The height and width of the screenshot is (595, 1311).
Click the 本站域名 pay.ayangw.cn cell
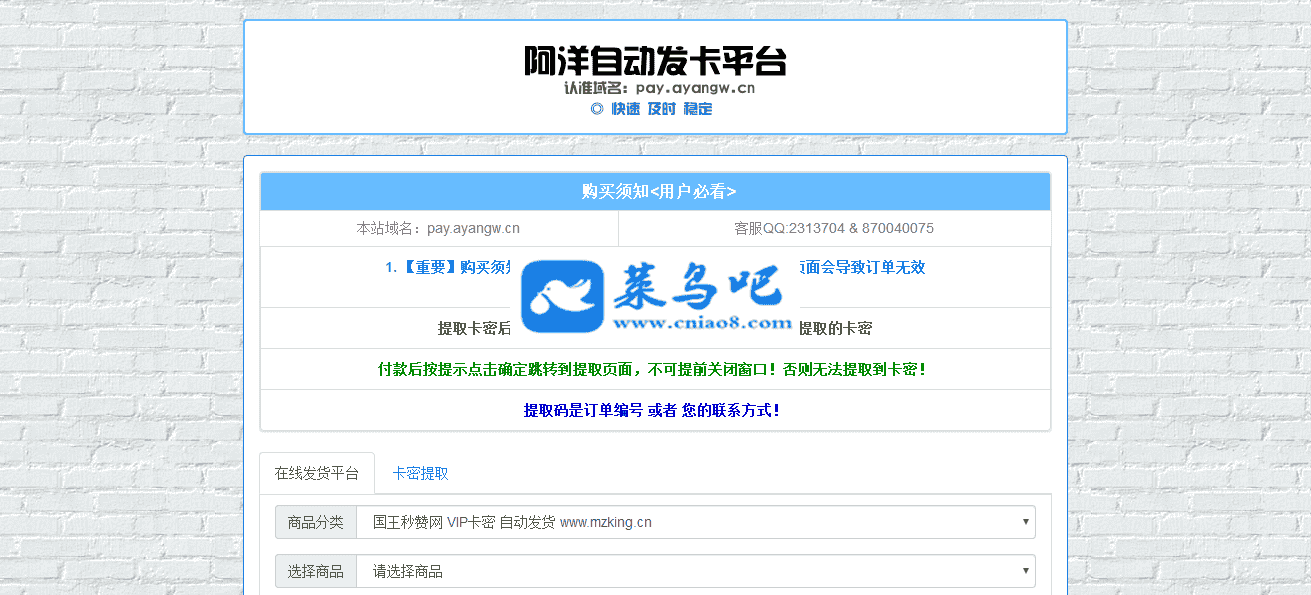[x=438, y=228]
